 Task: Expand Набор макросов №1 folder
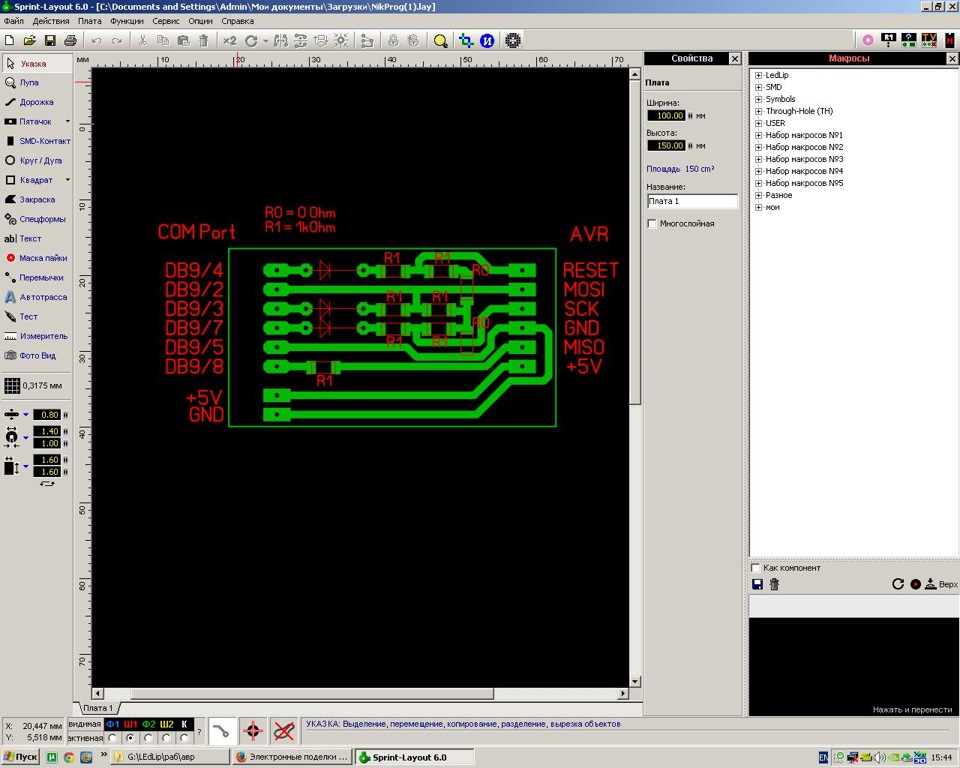click(x=759, y=135)
